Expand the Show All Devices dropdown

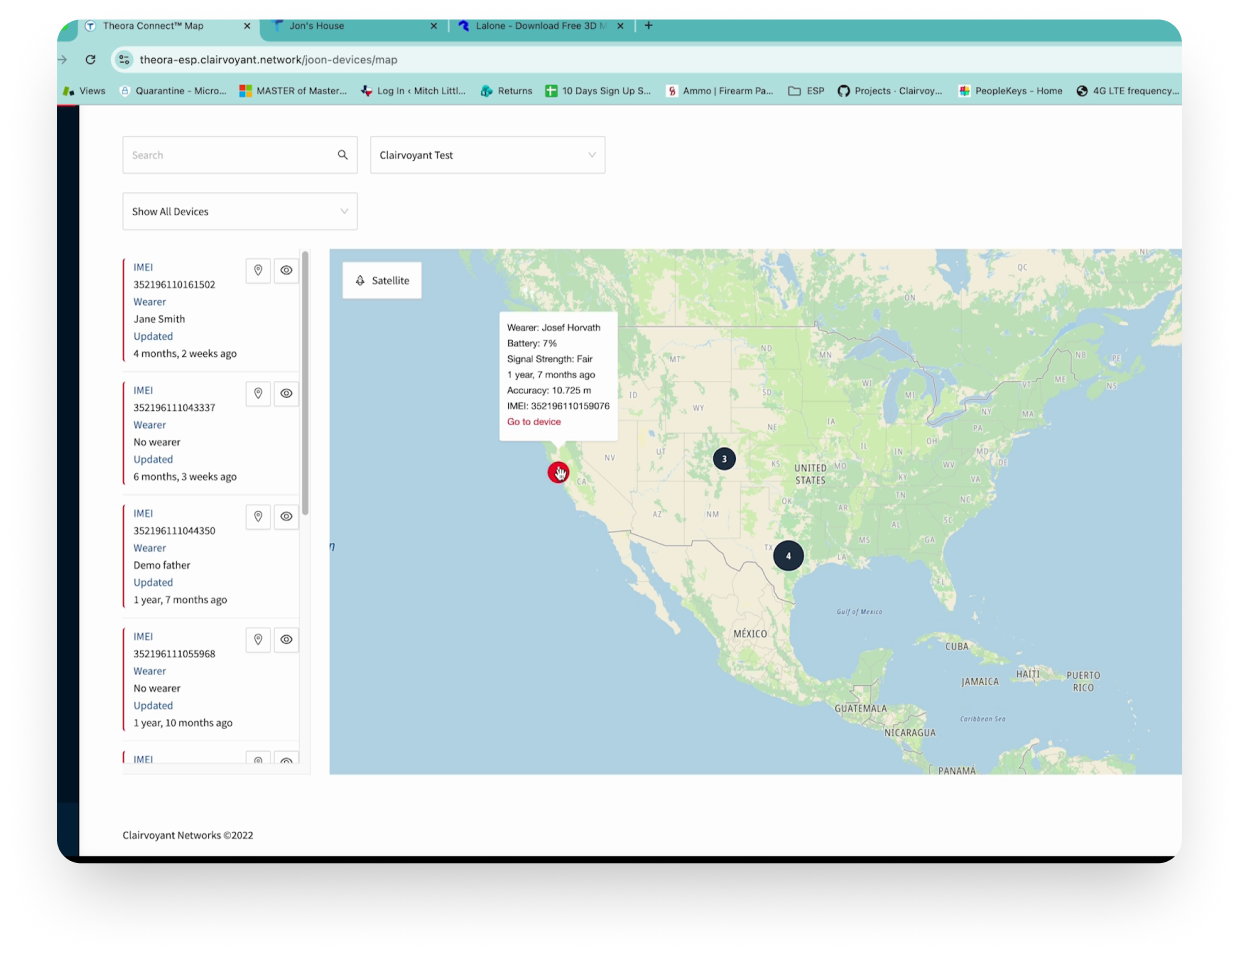pos(240,212)
